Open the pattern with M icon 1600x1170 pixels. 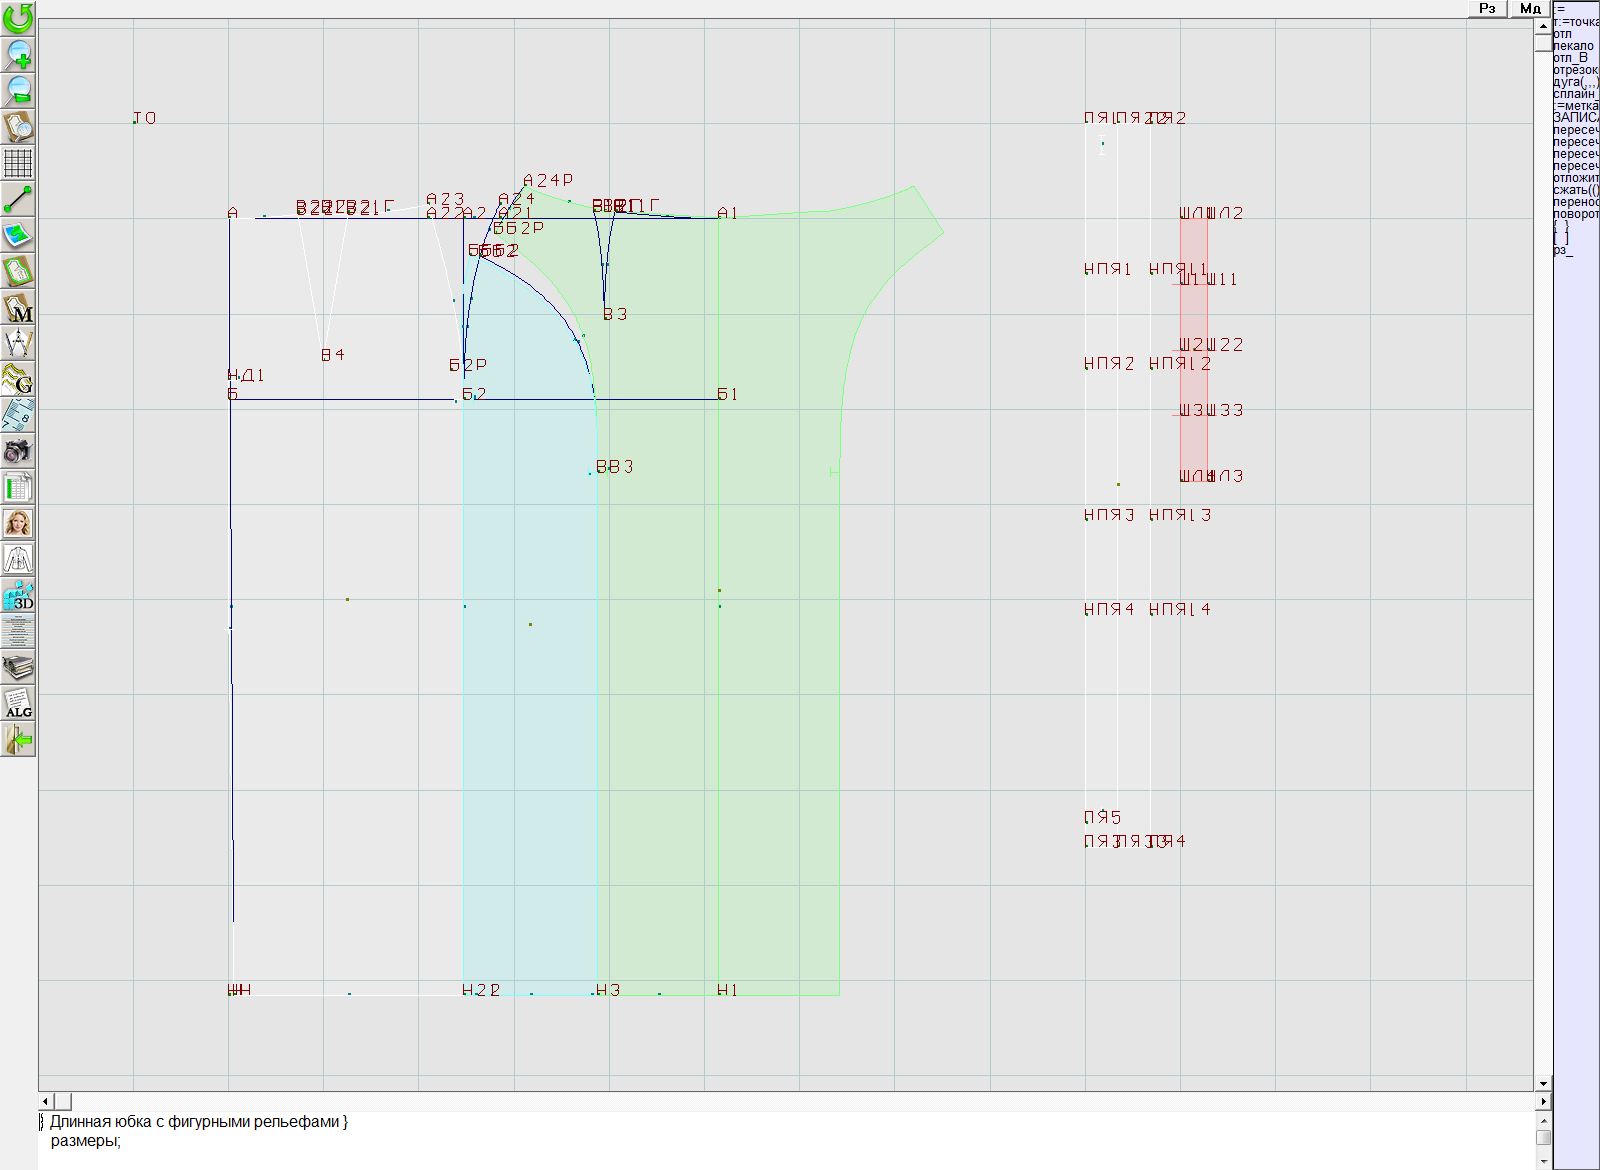click(x=18, y=308)
